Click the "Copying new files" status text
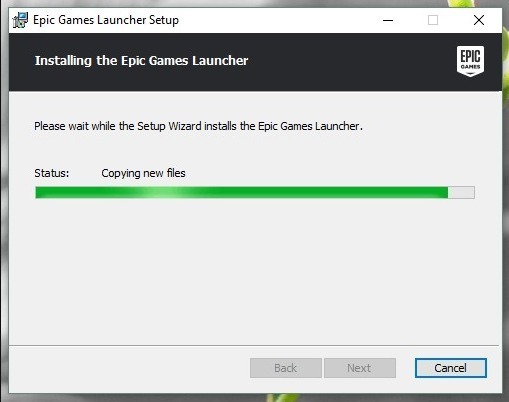The width and height of the screenshot is (509, 402). (143, 173)
